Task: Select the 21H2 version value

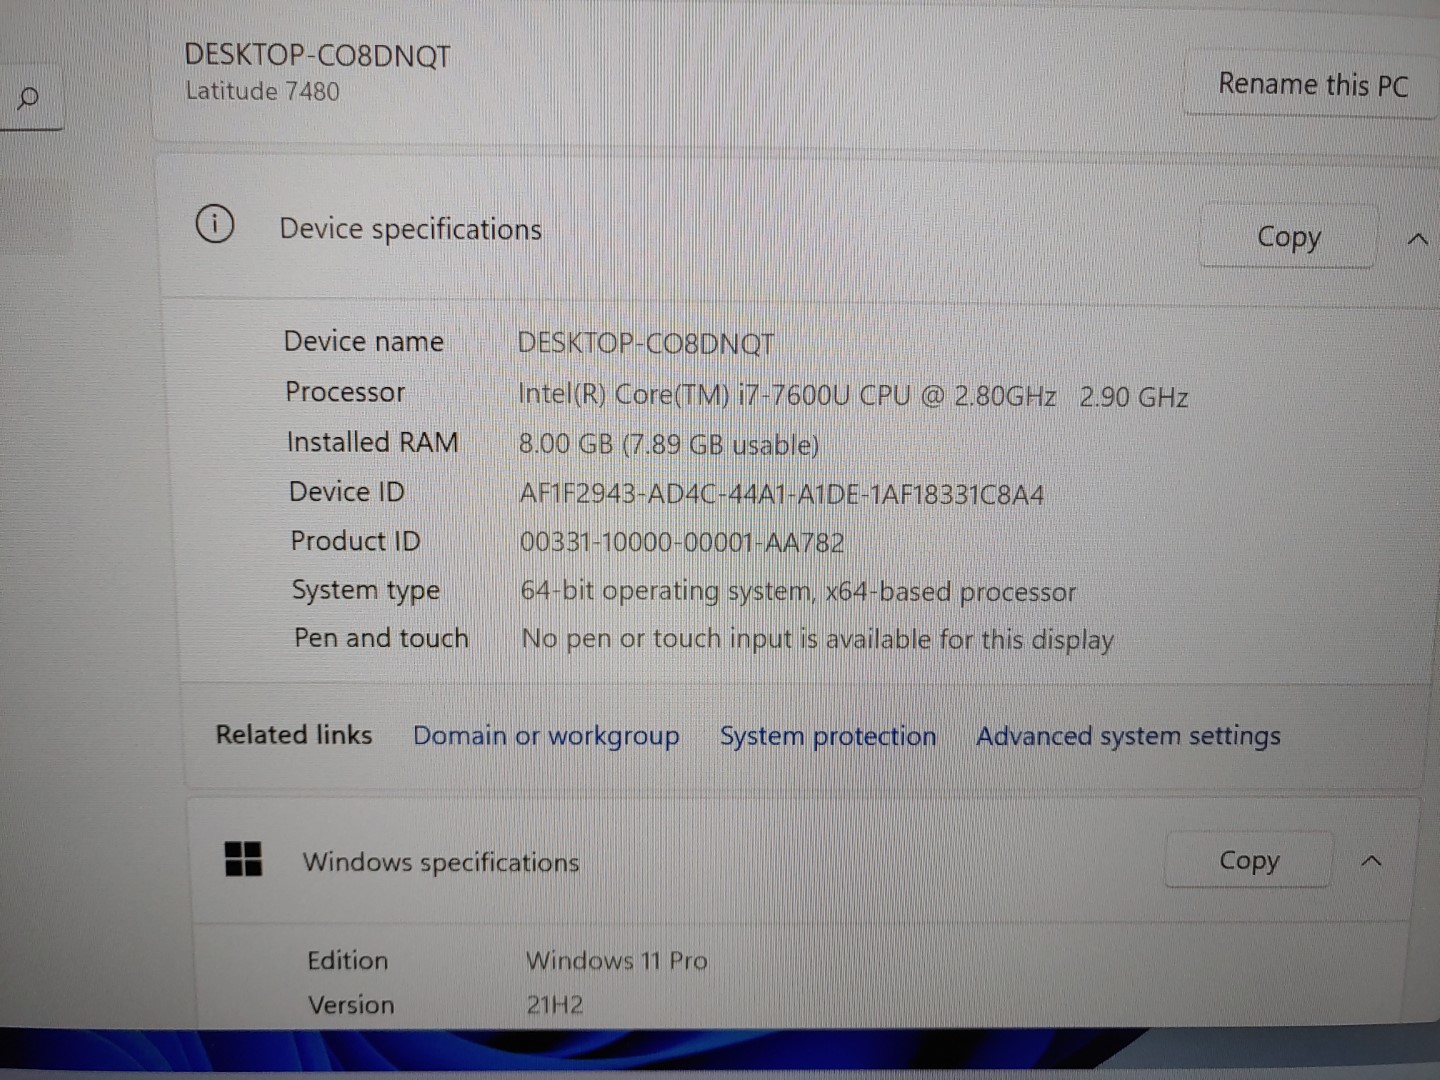Action: [x=555, y=1005]
